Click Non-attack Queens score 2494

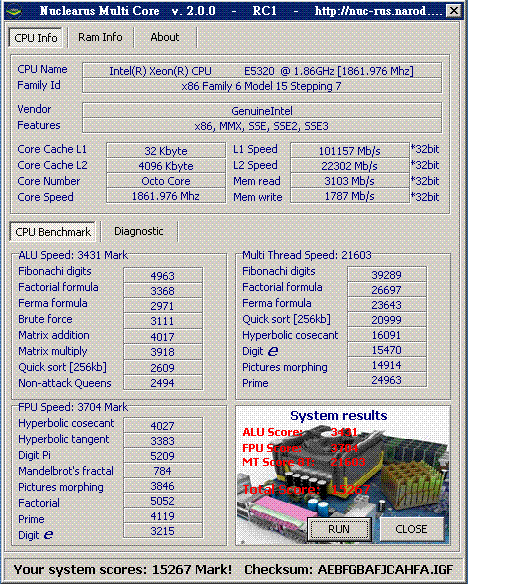[163, 383]
